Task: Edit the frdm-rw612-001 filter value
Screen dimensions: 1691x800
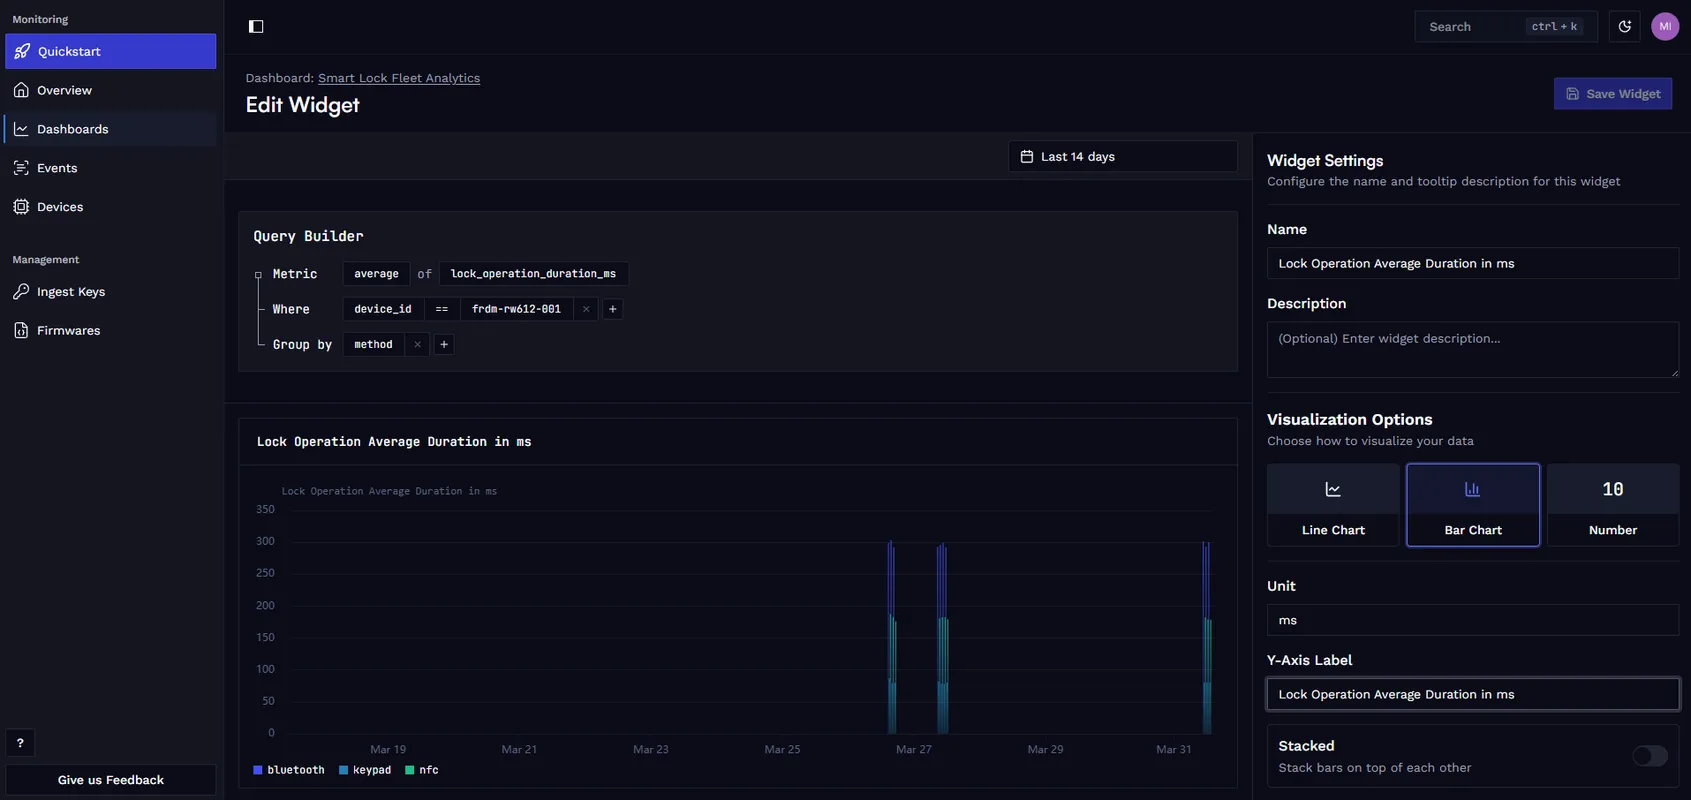Action: pos(516,309)
